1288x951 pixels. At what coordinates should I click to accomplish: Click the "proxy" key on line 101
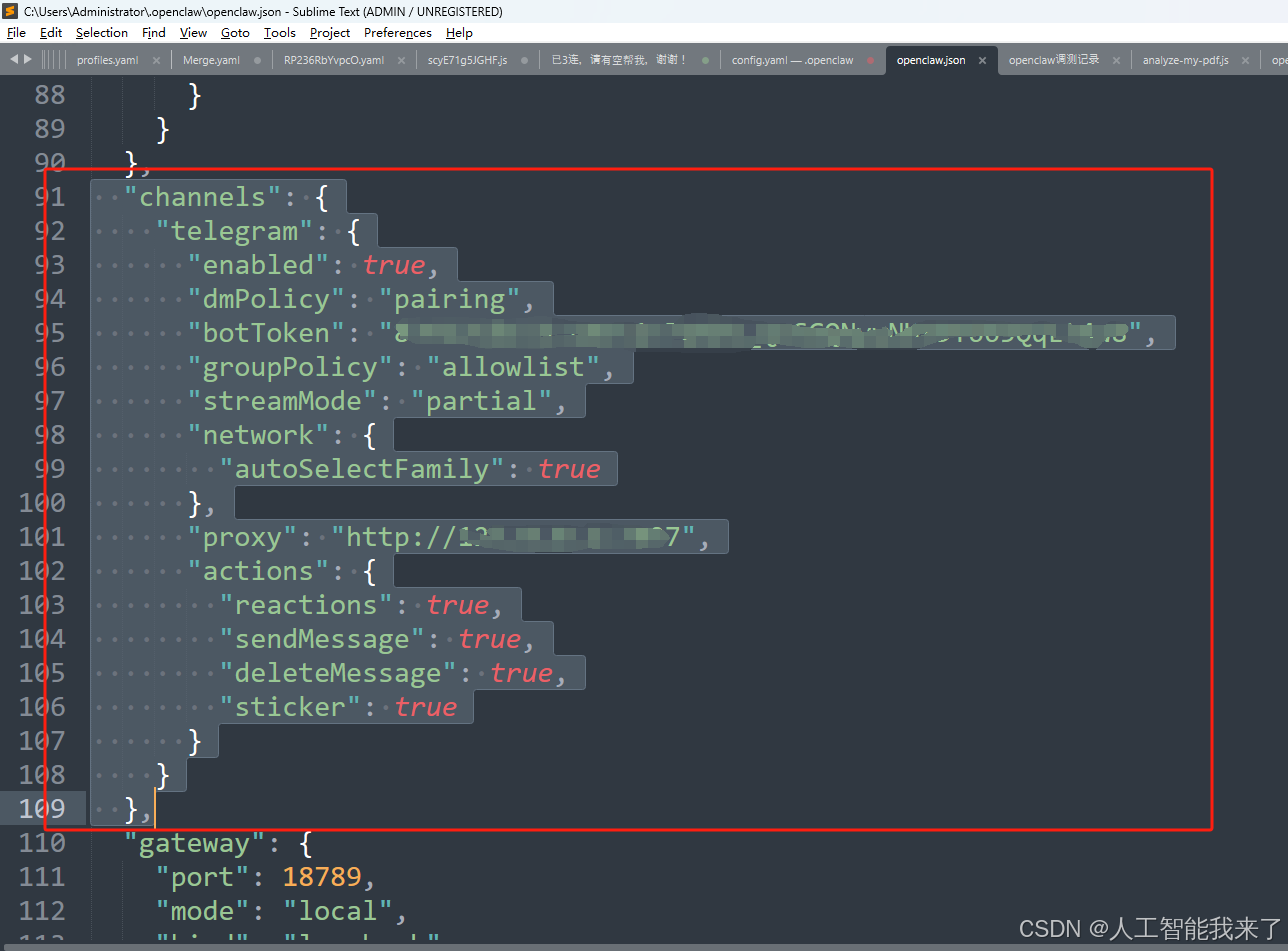coord(243,536)
